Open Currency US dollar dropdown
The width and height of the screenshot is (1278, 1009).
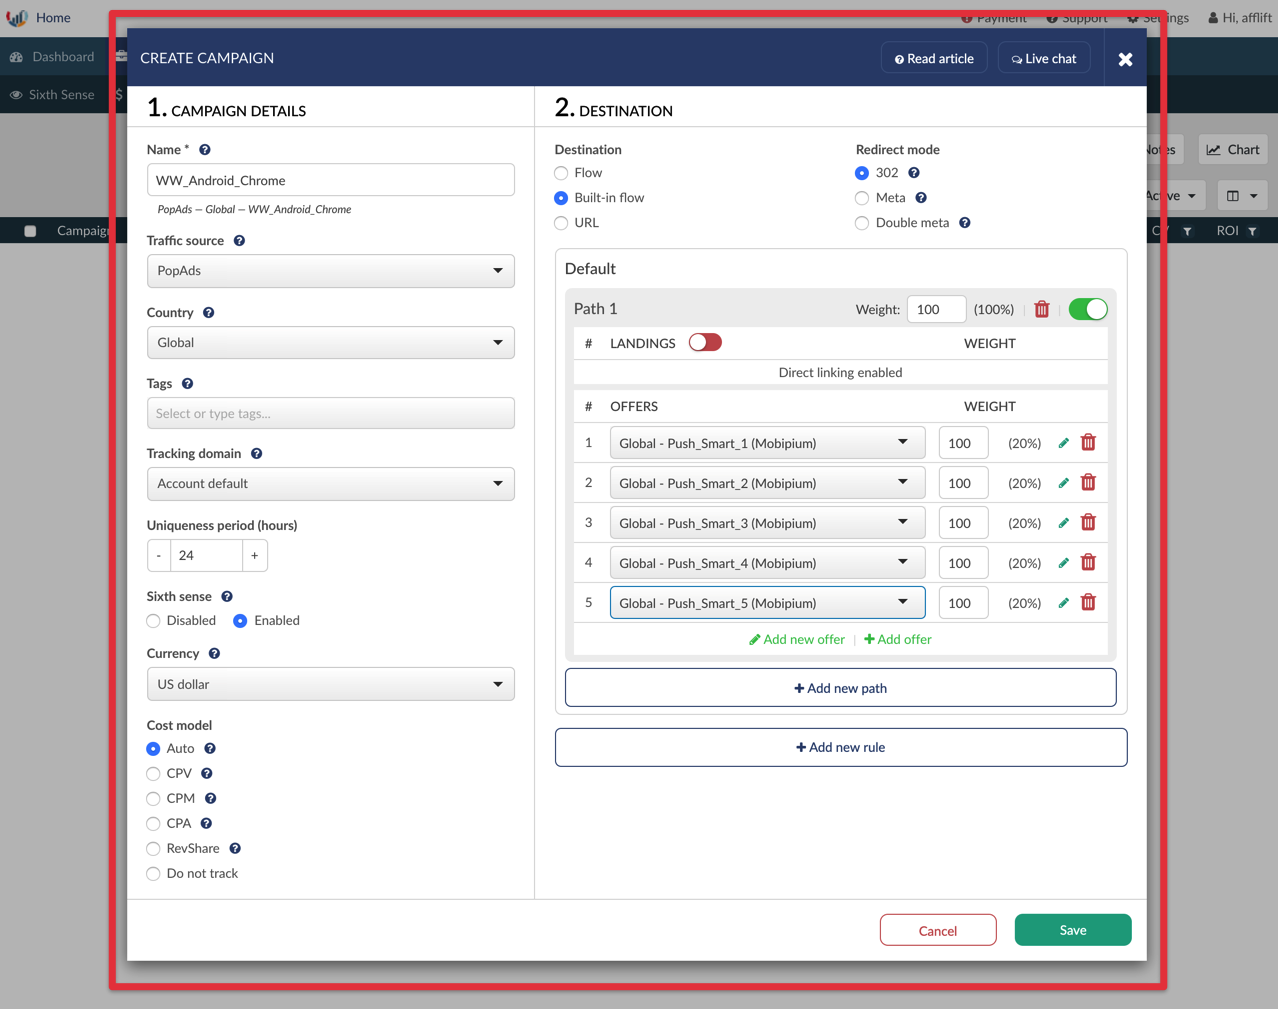point(331,685)
